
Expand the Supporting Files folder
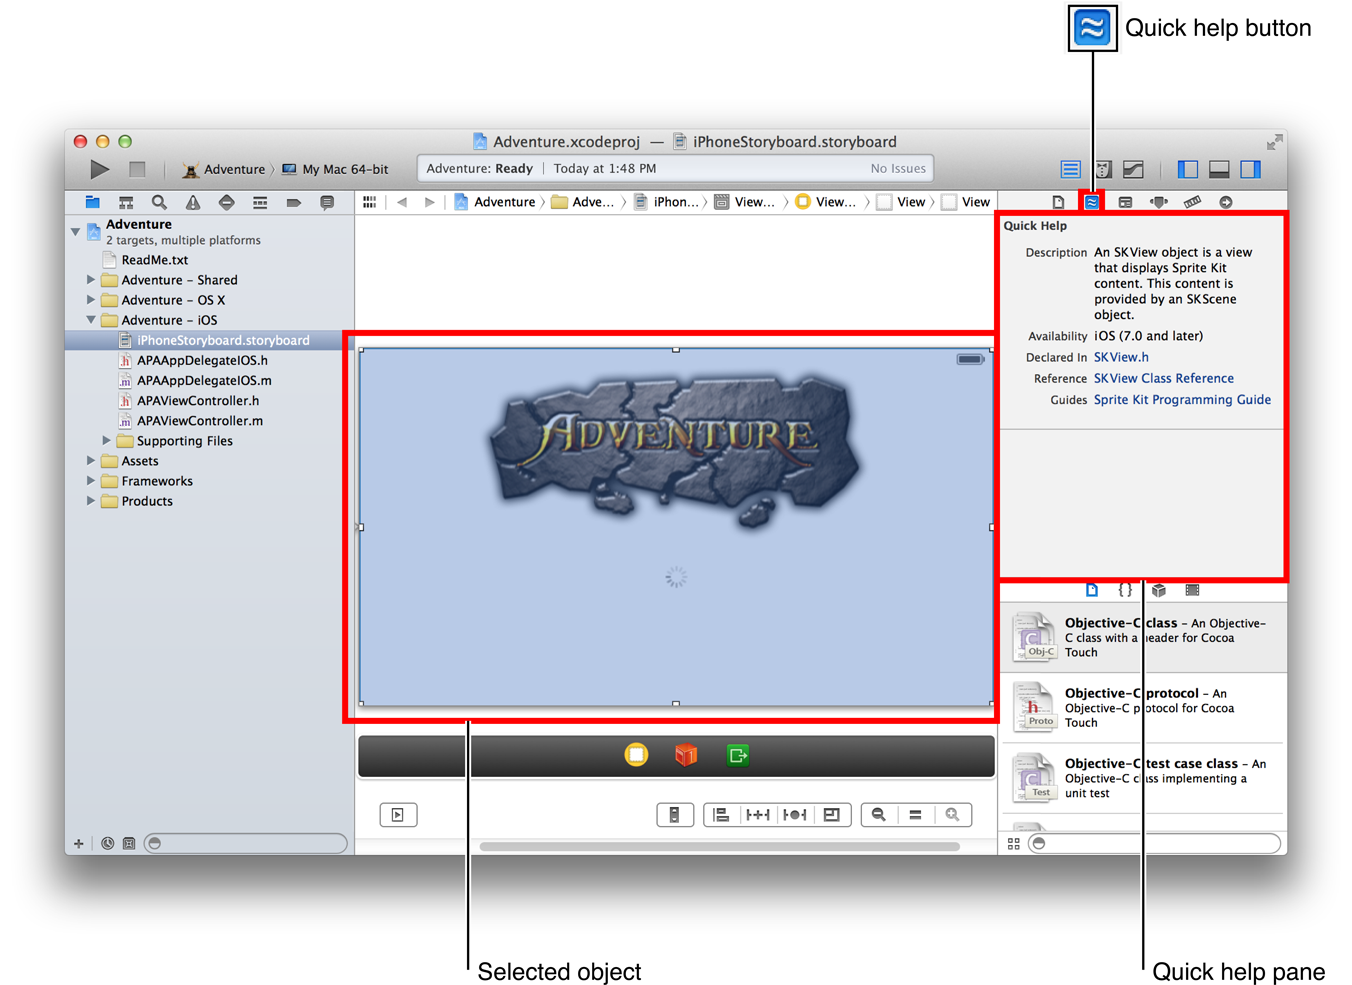107,440
